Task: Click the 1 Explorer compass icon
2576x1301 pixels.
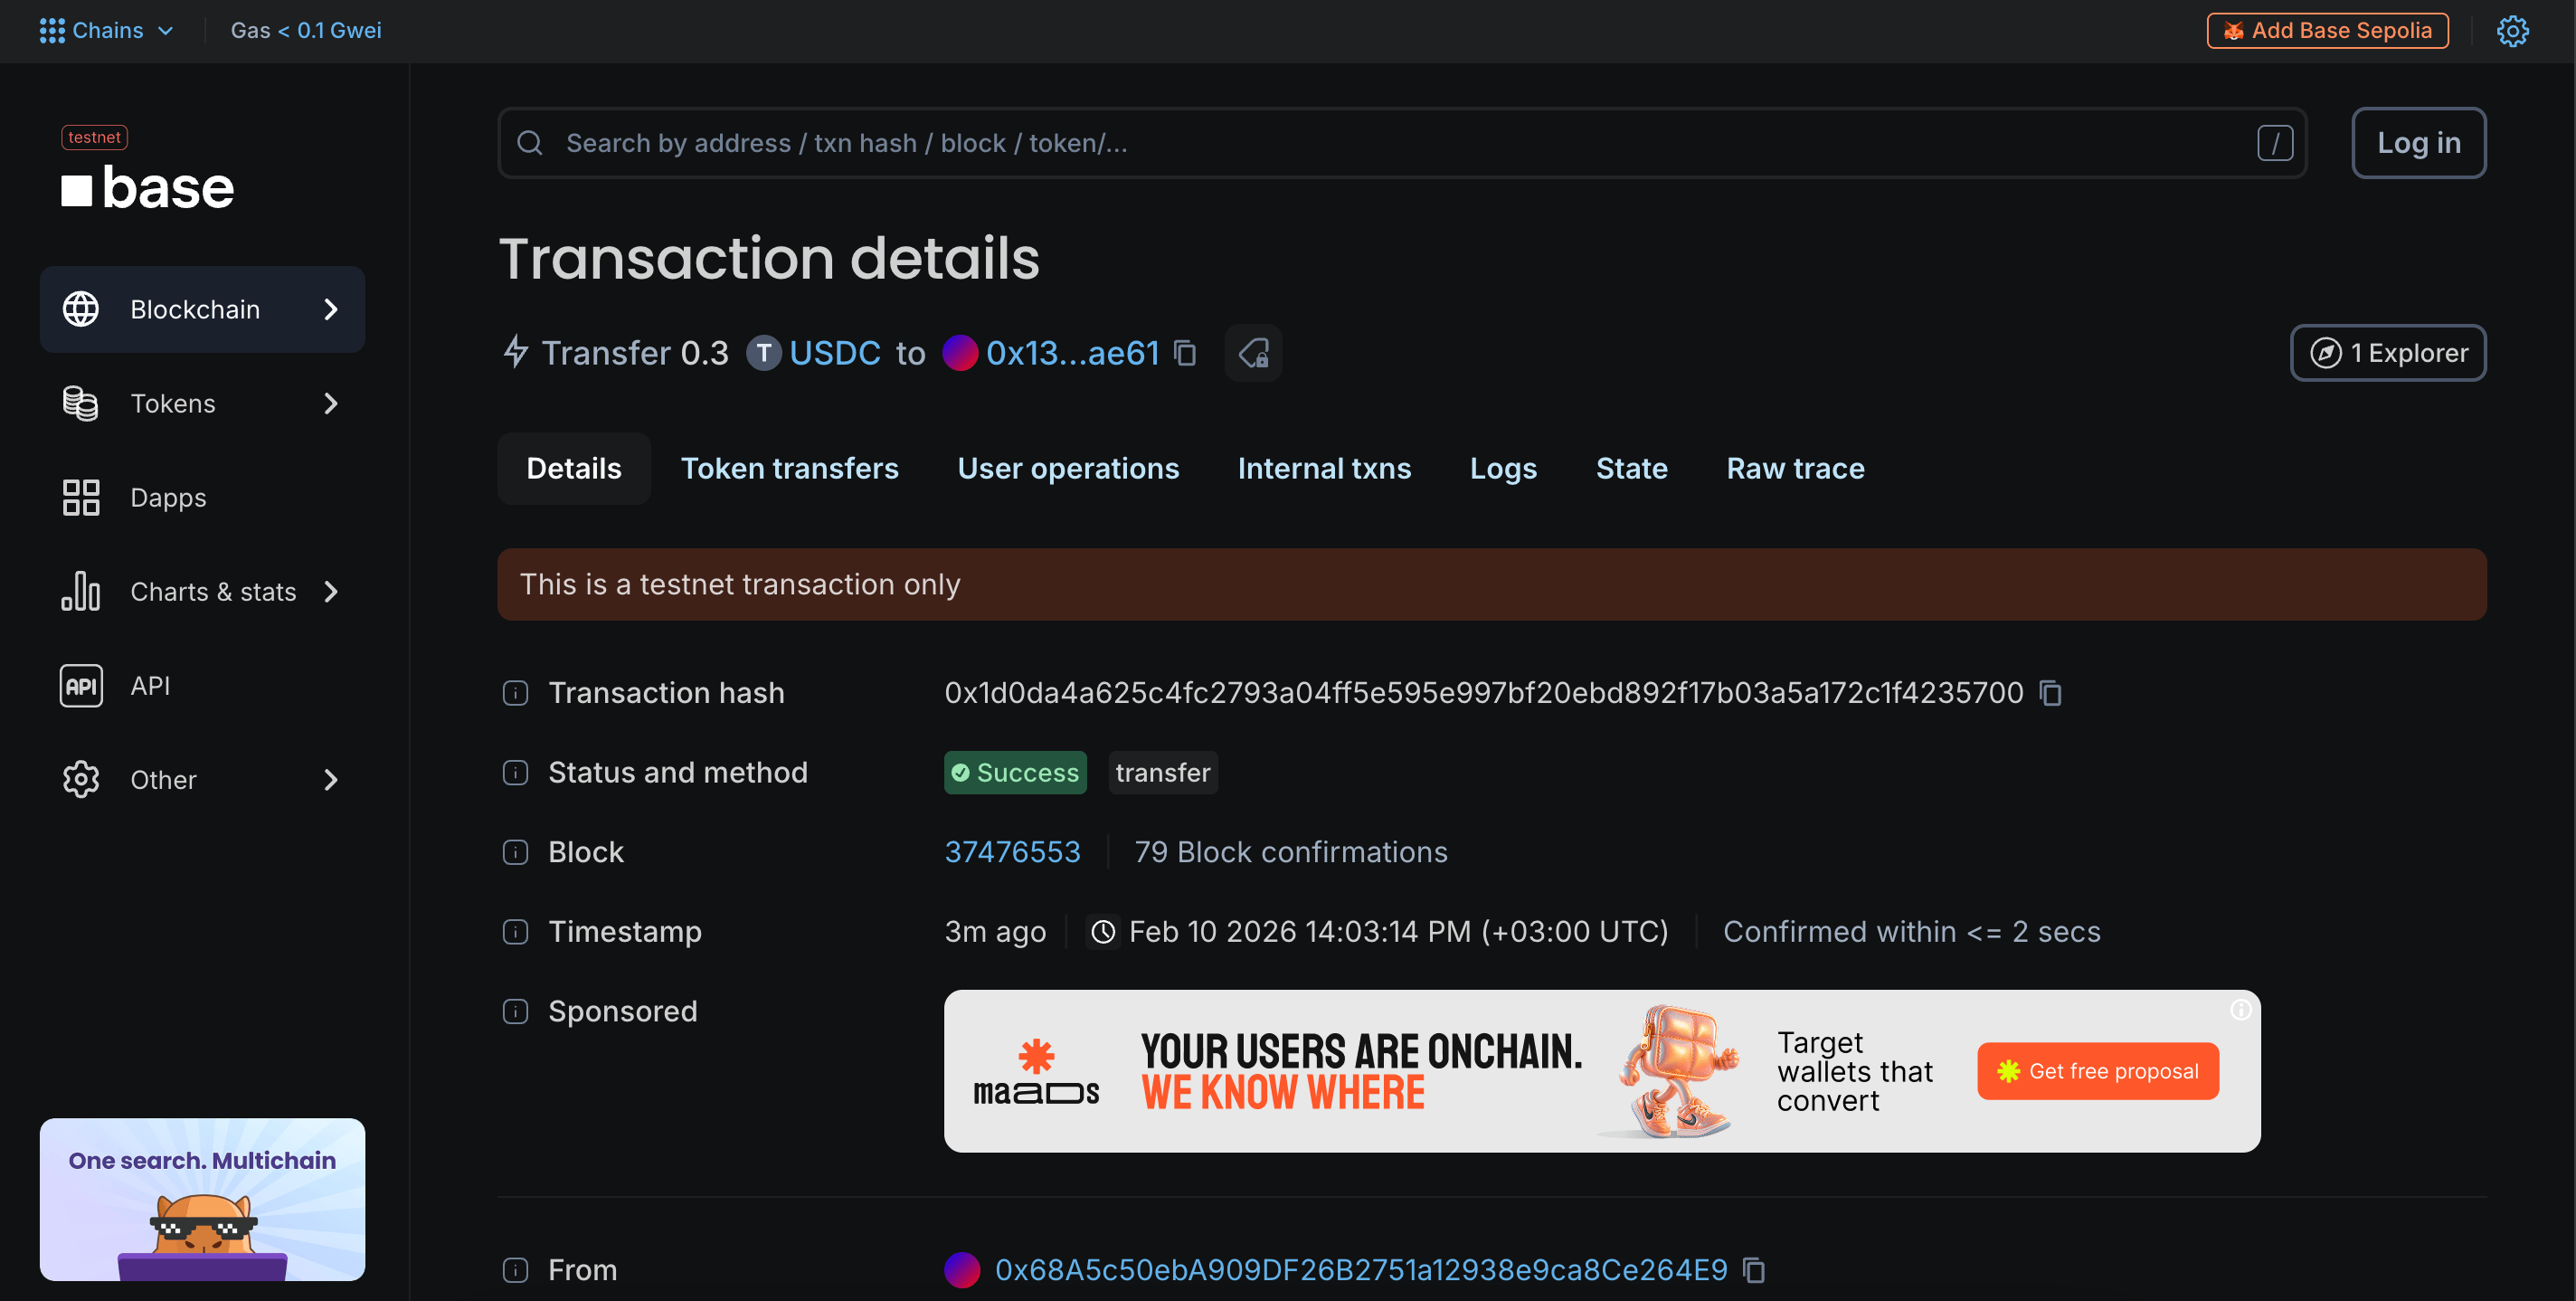Action: pyautogui.click(x=2329, y=353)
